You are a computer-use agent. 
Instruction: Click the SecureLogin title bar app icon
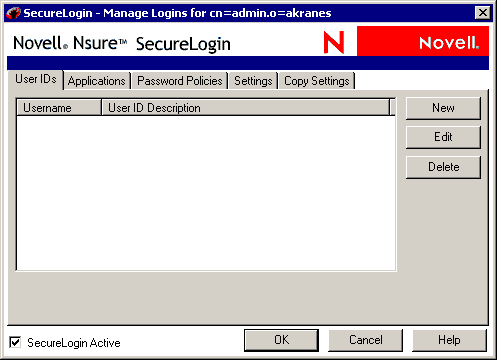point(13,13)
